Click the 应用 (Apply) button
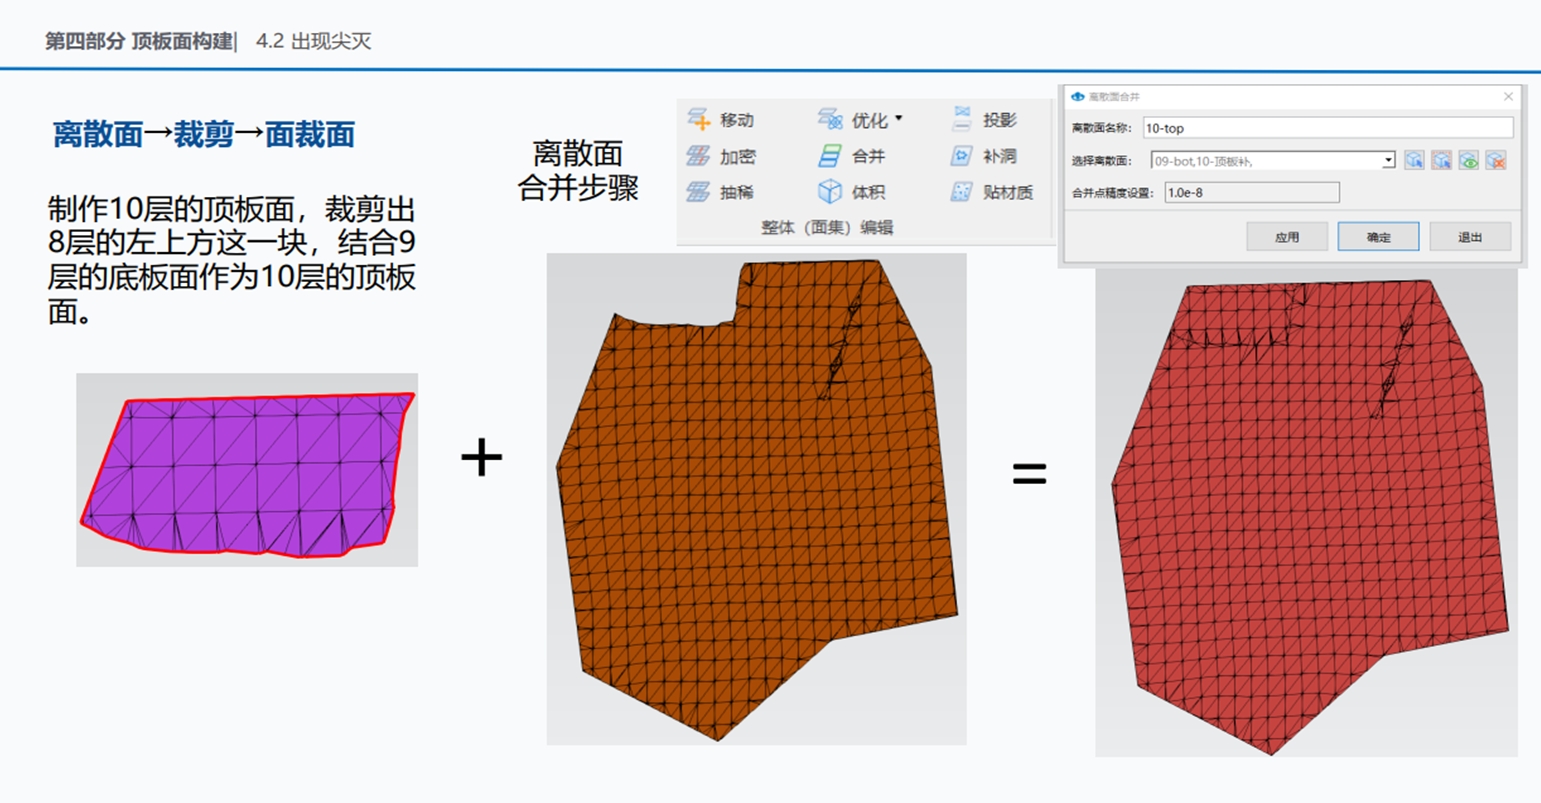Viewport: 1541px width, 803px height. (x=1287, y=237)
